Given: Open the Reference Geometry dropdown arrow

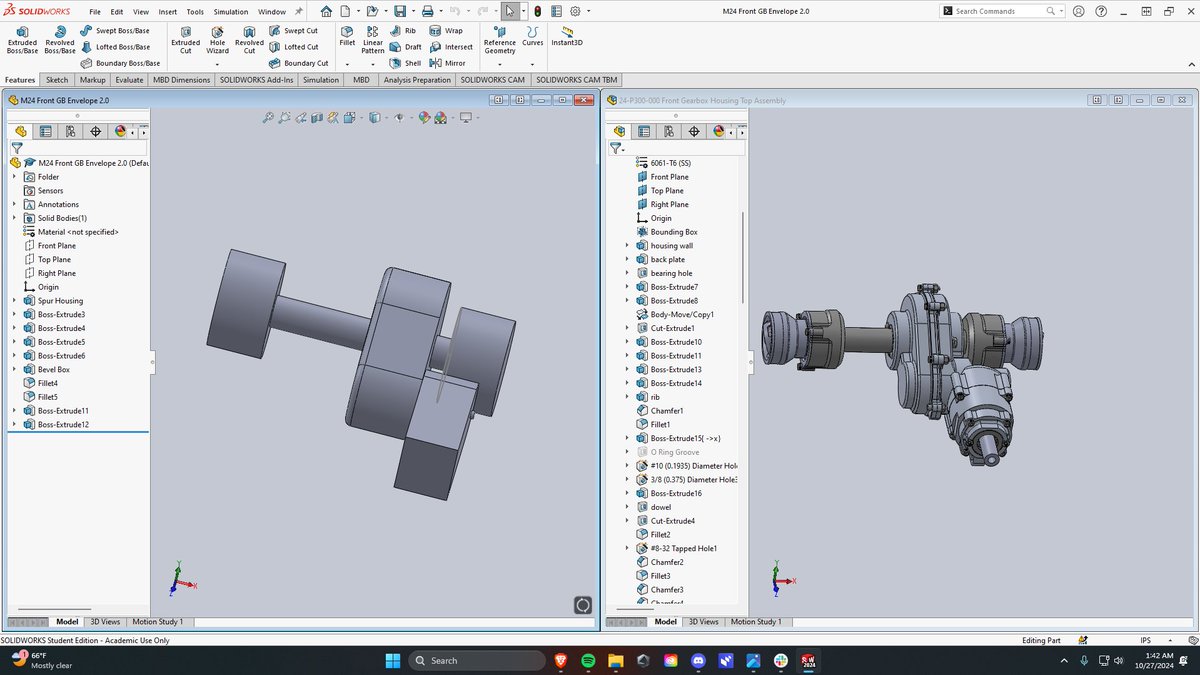Looking at the screenshot, I should click(500, 63).
